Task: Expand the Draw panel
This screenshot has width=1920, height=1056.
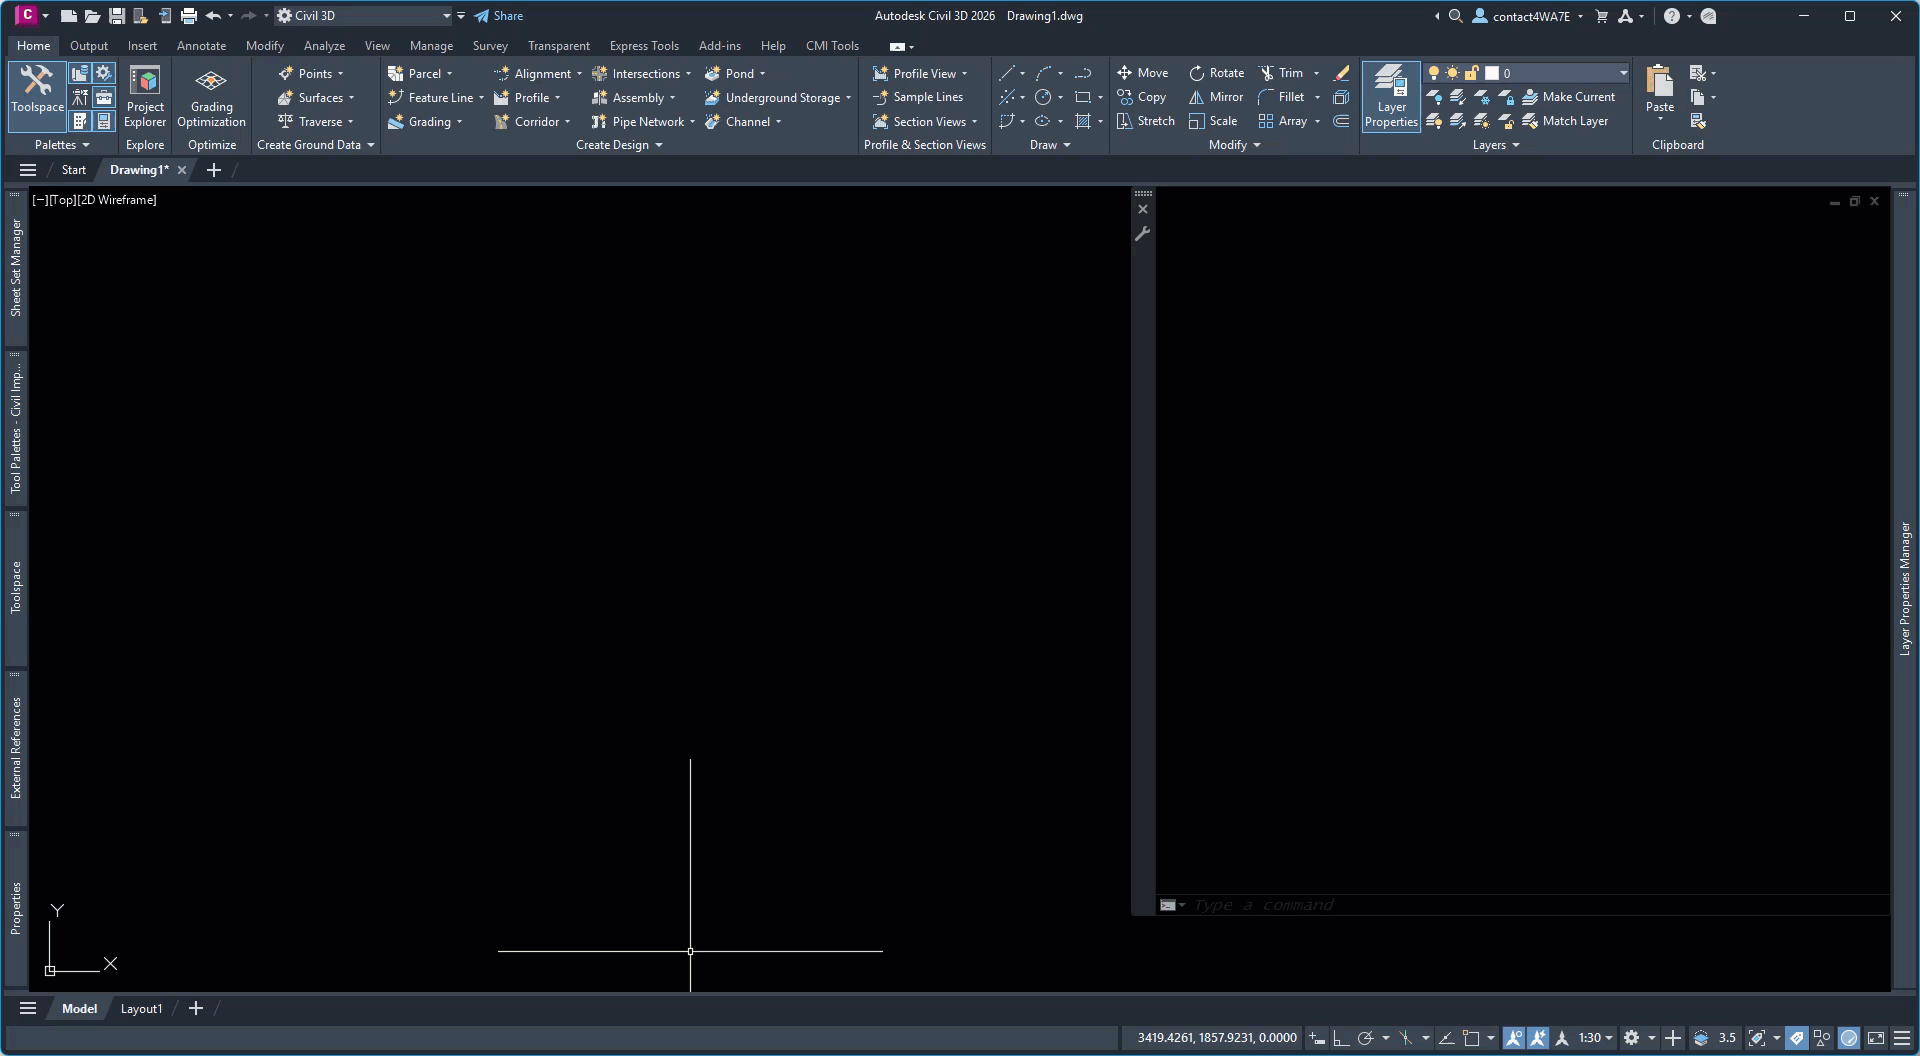Action: point(1050,145)
